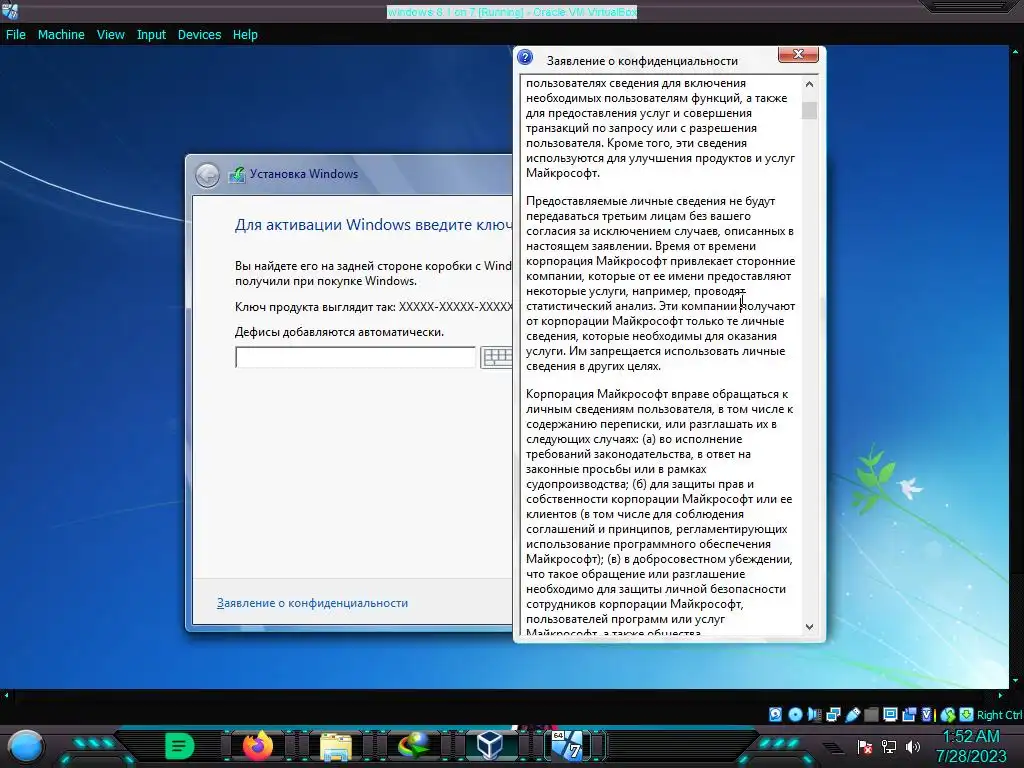
Task: Open the Input menu
Action: click(151, 35)
